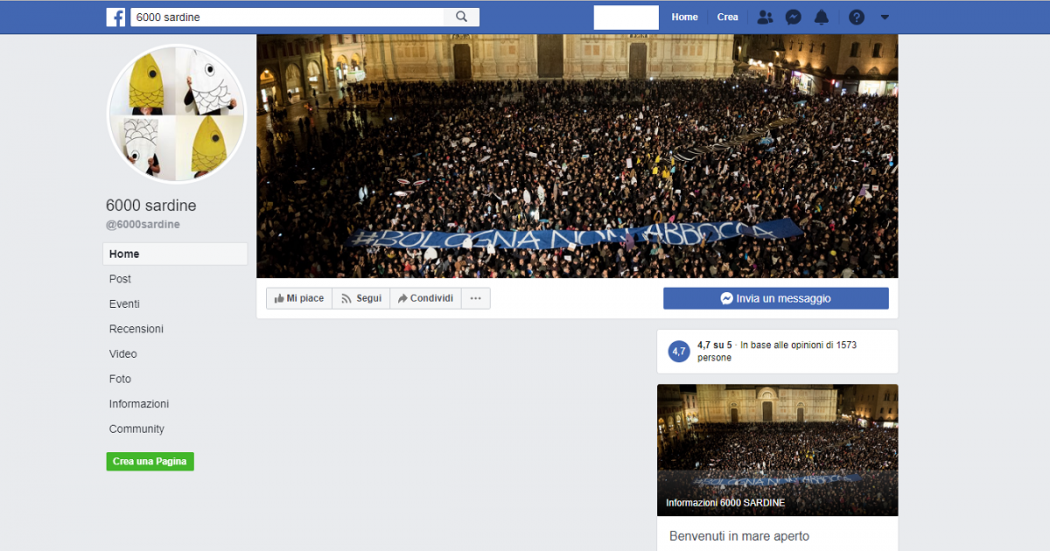Click the 4,7 rating badge
The height and width of the screenshot is (551, 1050).
[x=678, y=351]
